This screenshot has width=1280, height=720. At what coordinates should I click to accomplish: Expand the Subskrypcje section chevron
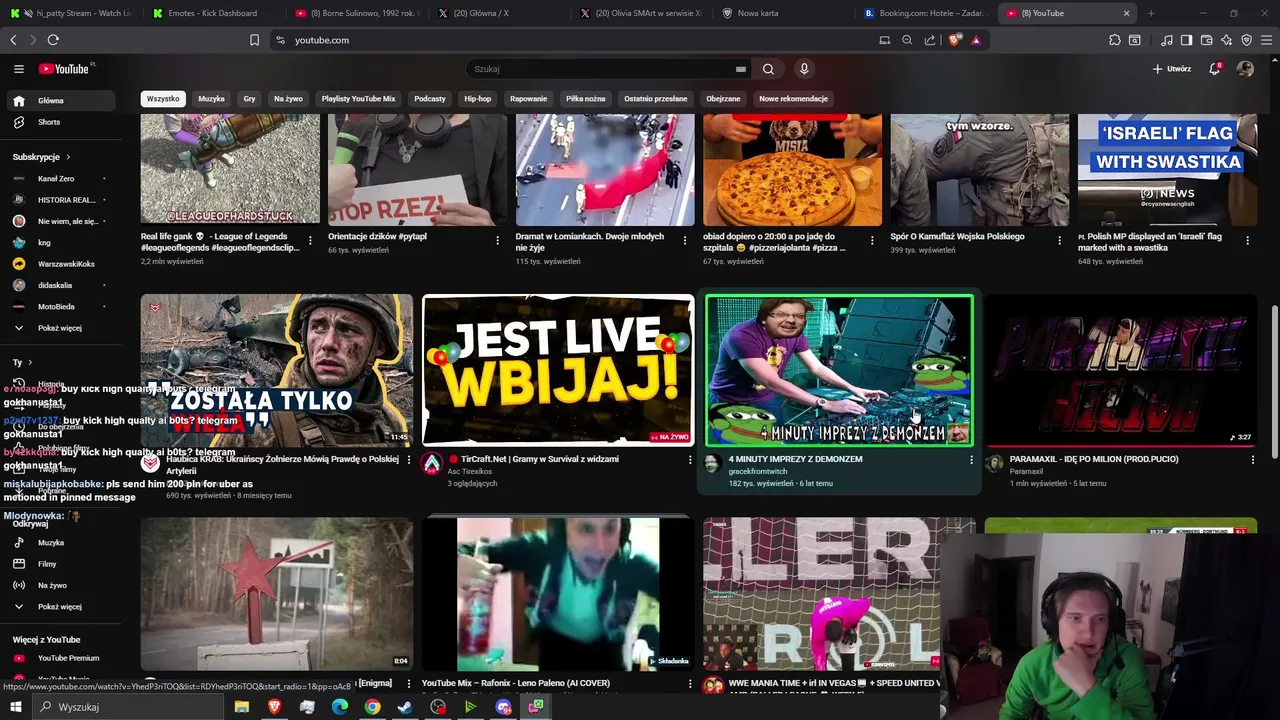68,157
